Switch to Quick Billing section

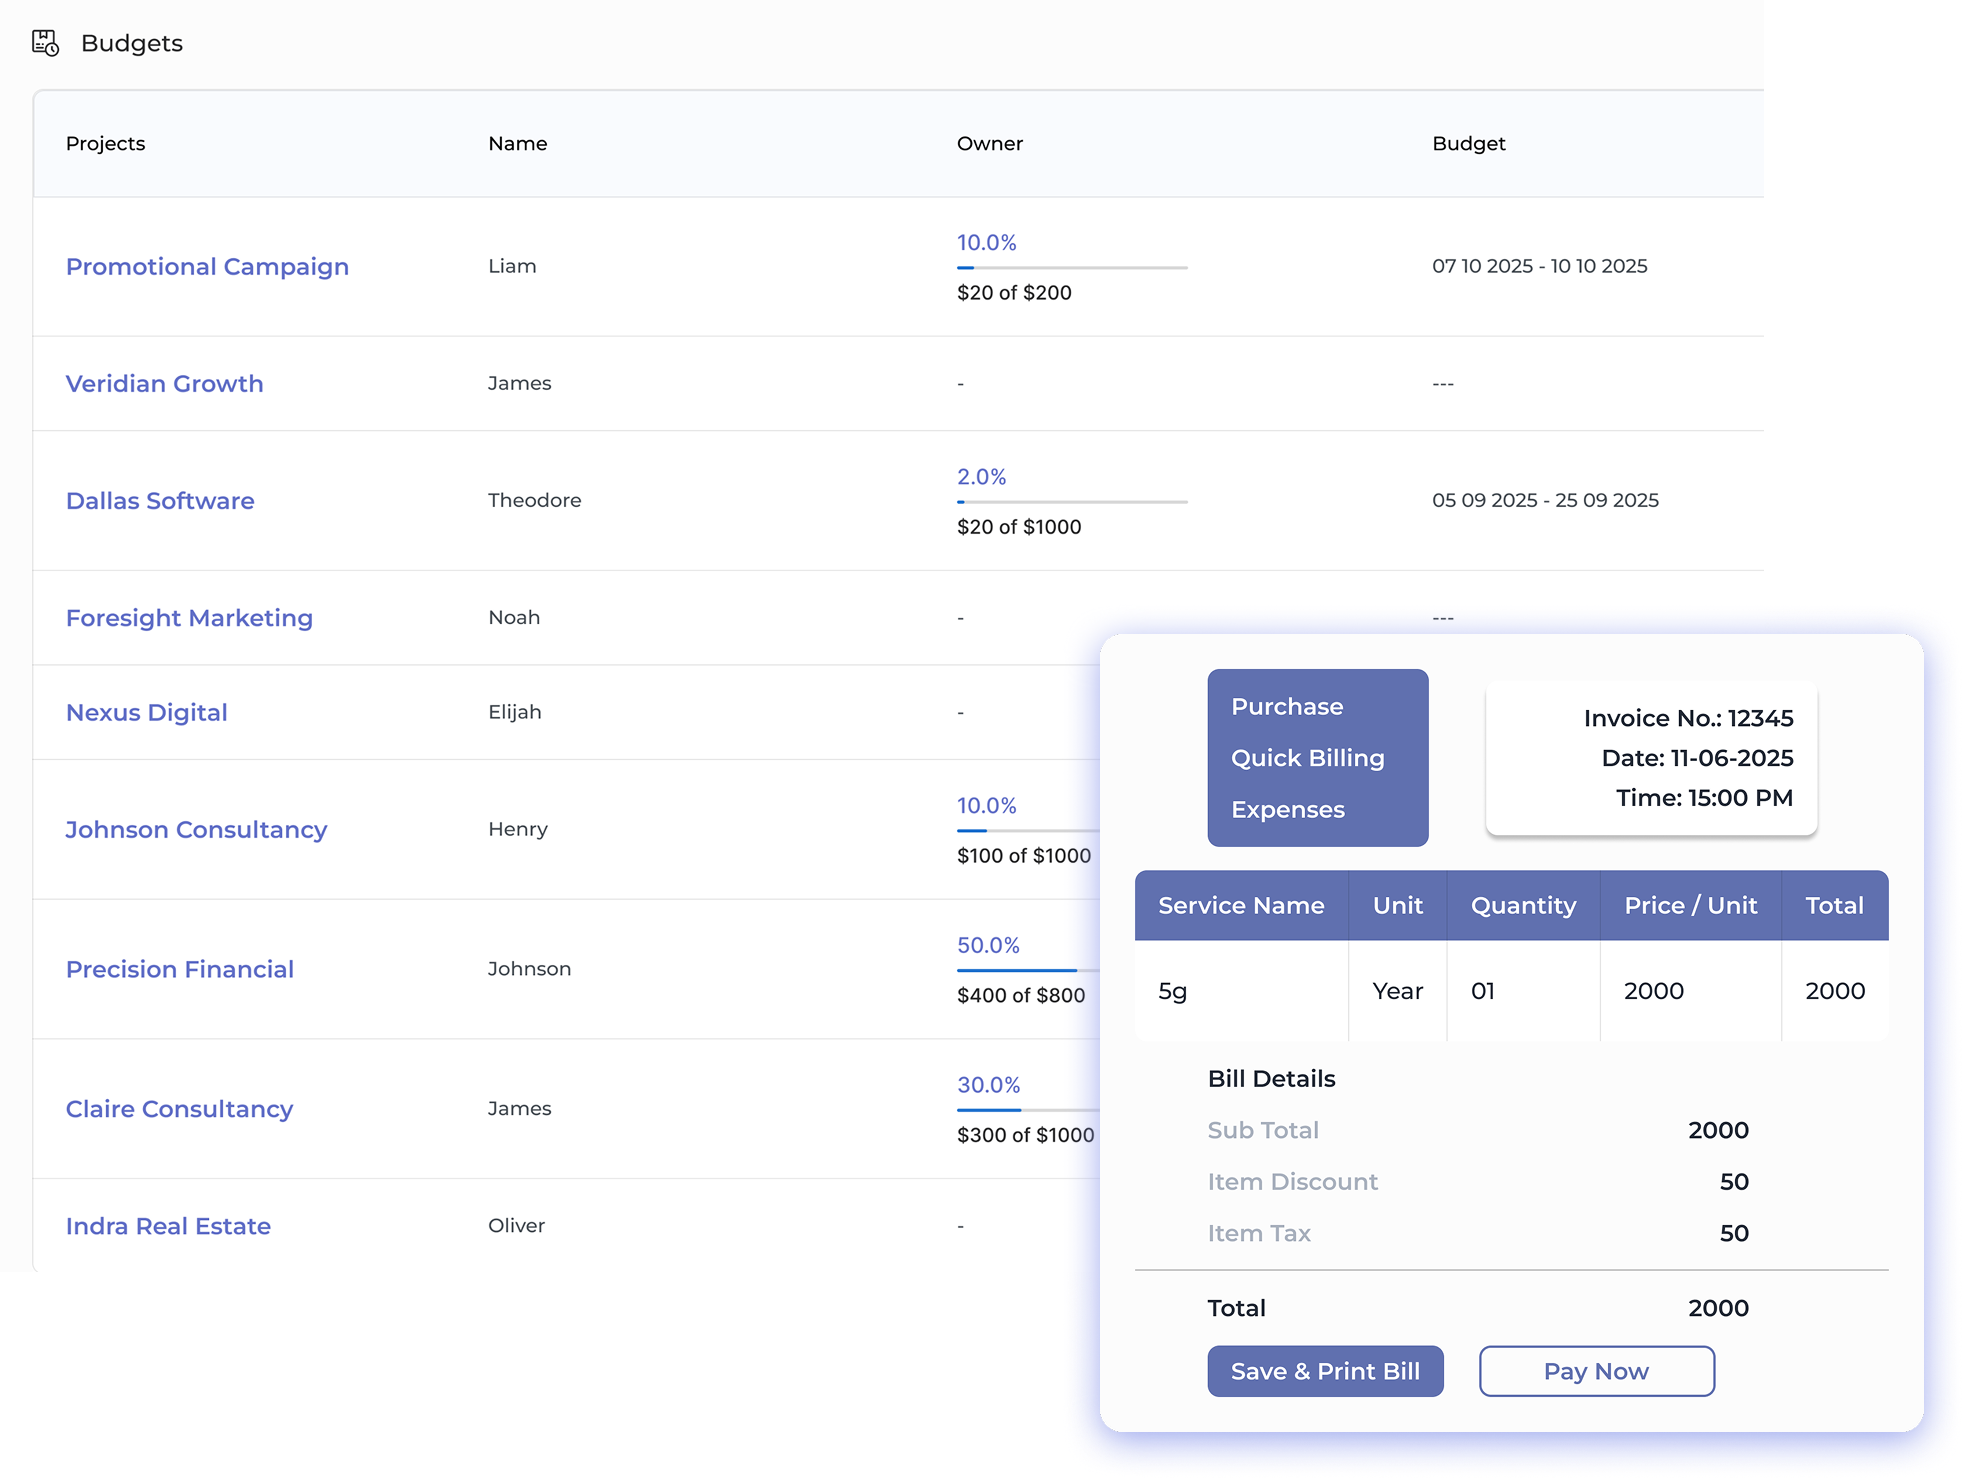click(x=1307, y=757)
